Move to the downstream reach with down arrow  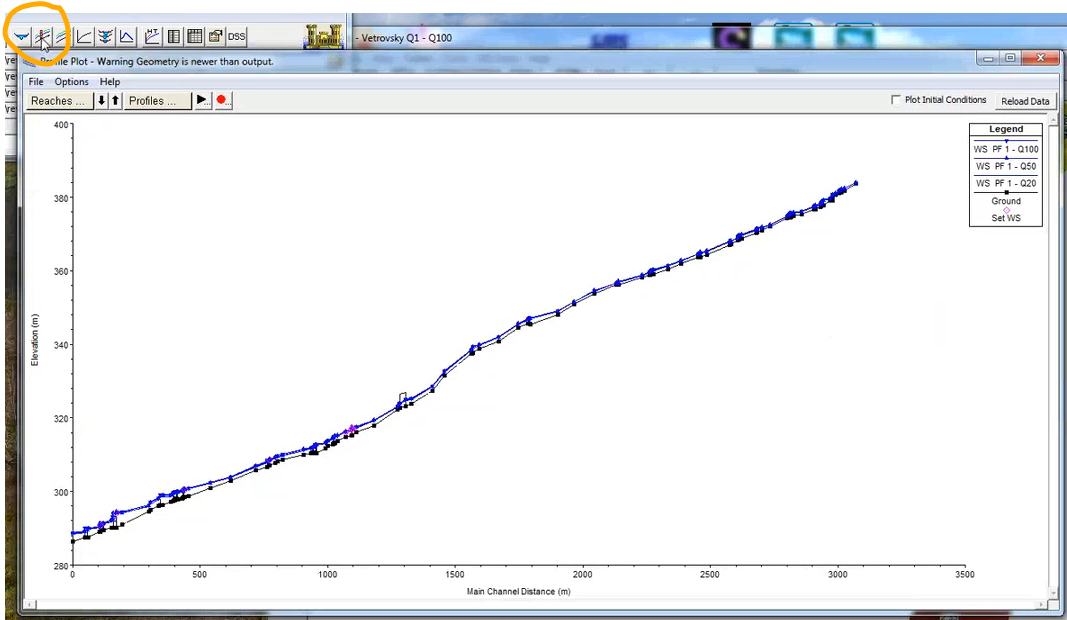[x=102, y=101]
